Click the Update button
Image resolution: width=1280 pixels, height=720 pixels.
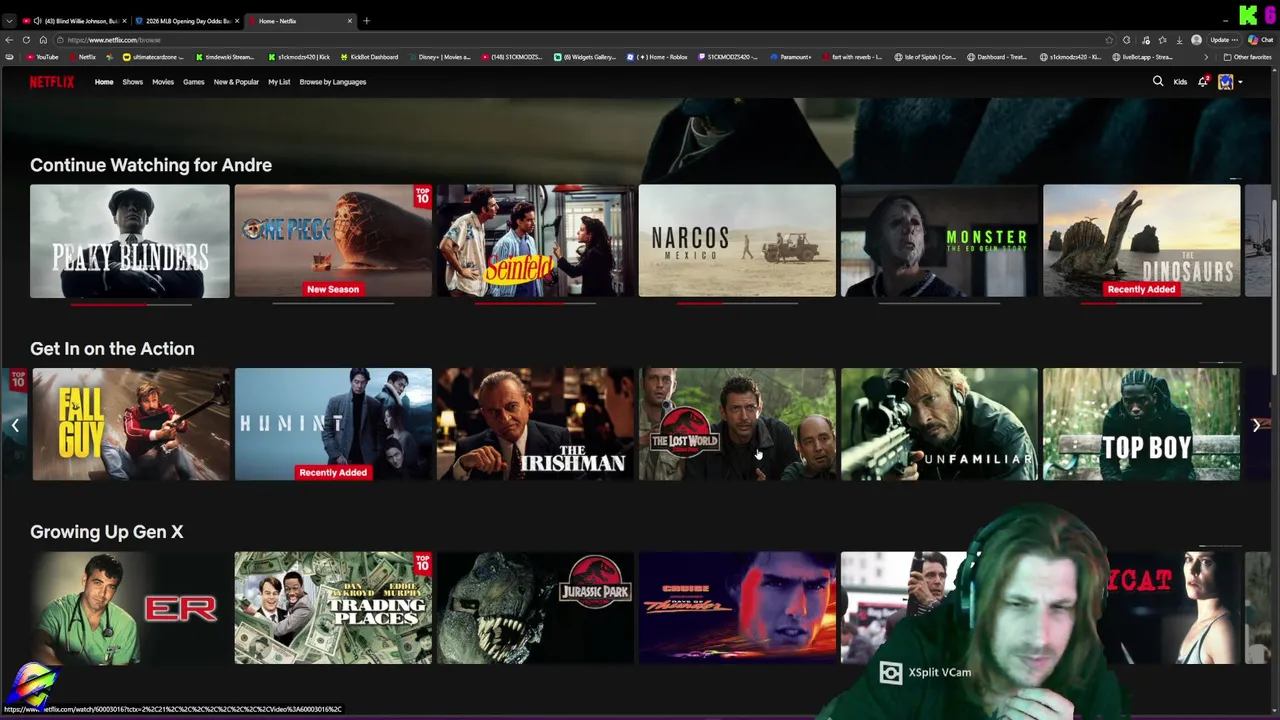point(1224,40)
